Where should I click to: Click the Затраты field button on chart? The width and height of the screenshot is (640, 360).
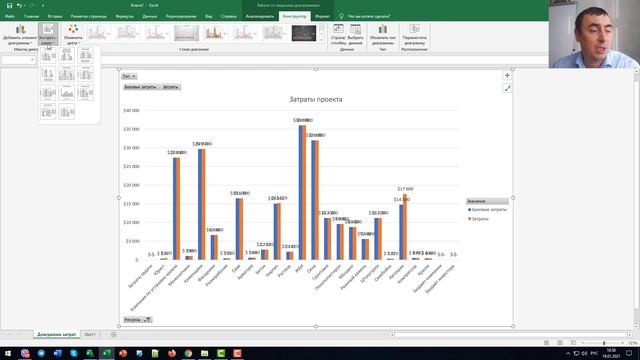pos(170,87)
